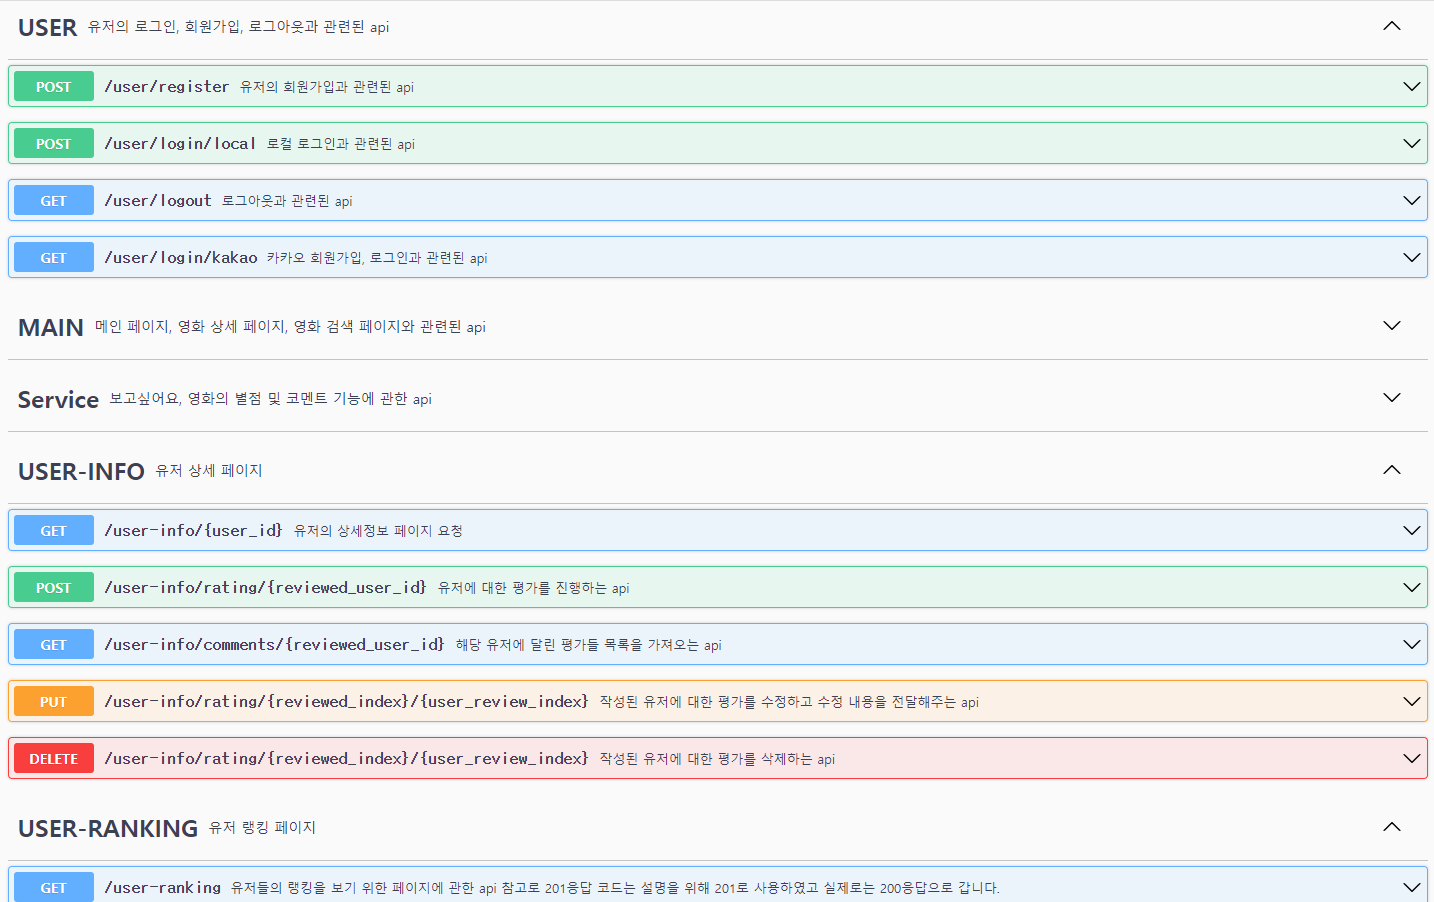Open the /user-info/comments/{reviewed_user_id} path
1434x902 pixels.
274,645
